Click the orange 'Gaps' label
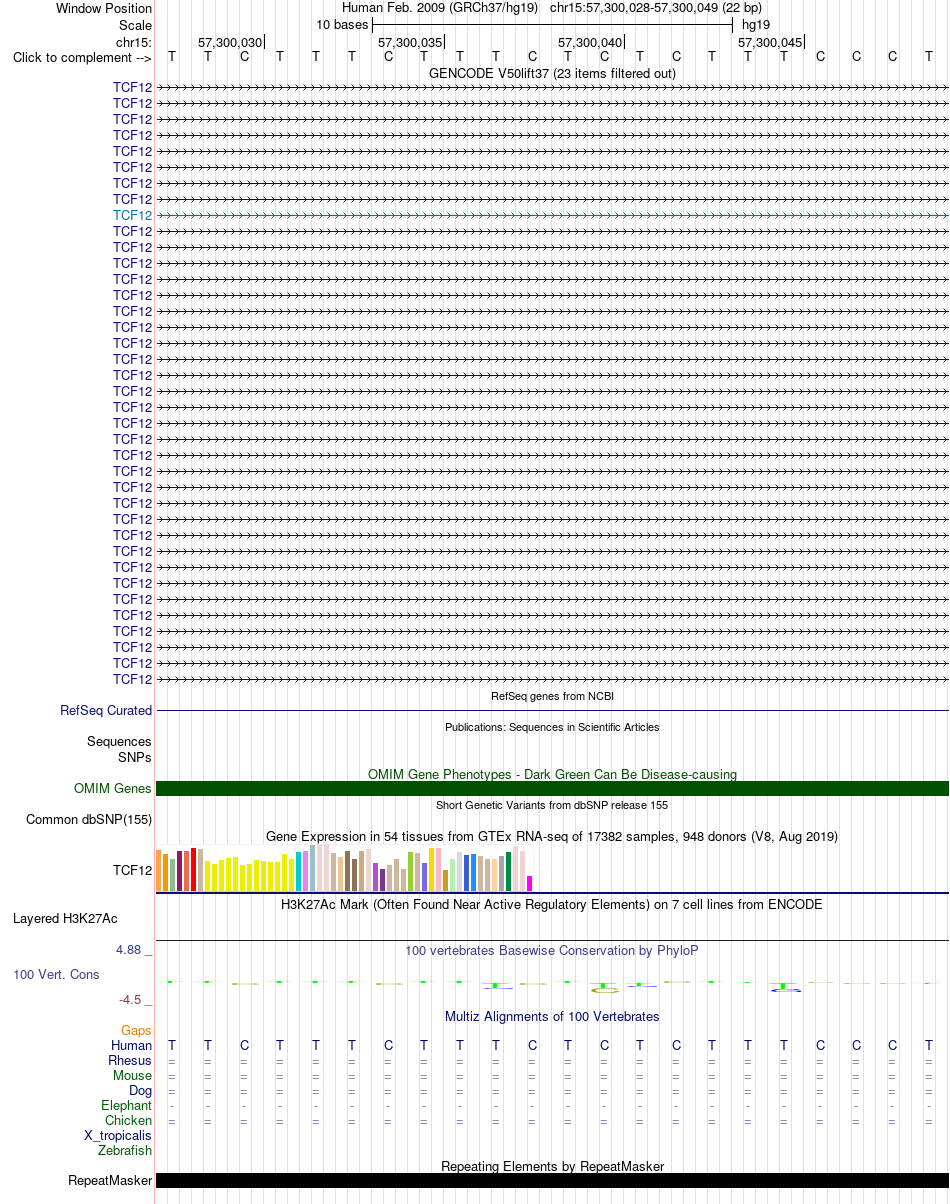Image resolution: width=950 pixels, height=1204 pixels. (x=136, y=1030)
